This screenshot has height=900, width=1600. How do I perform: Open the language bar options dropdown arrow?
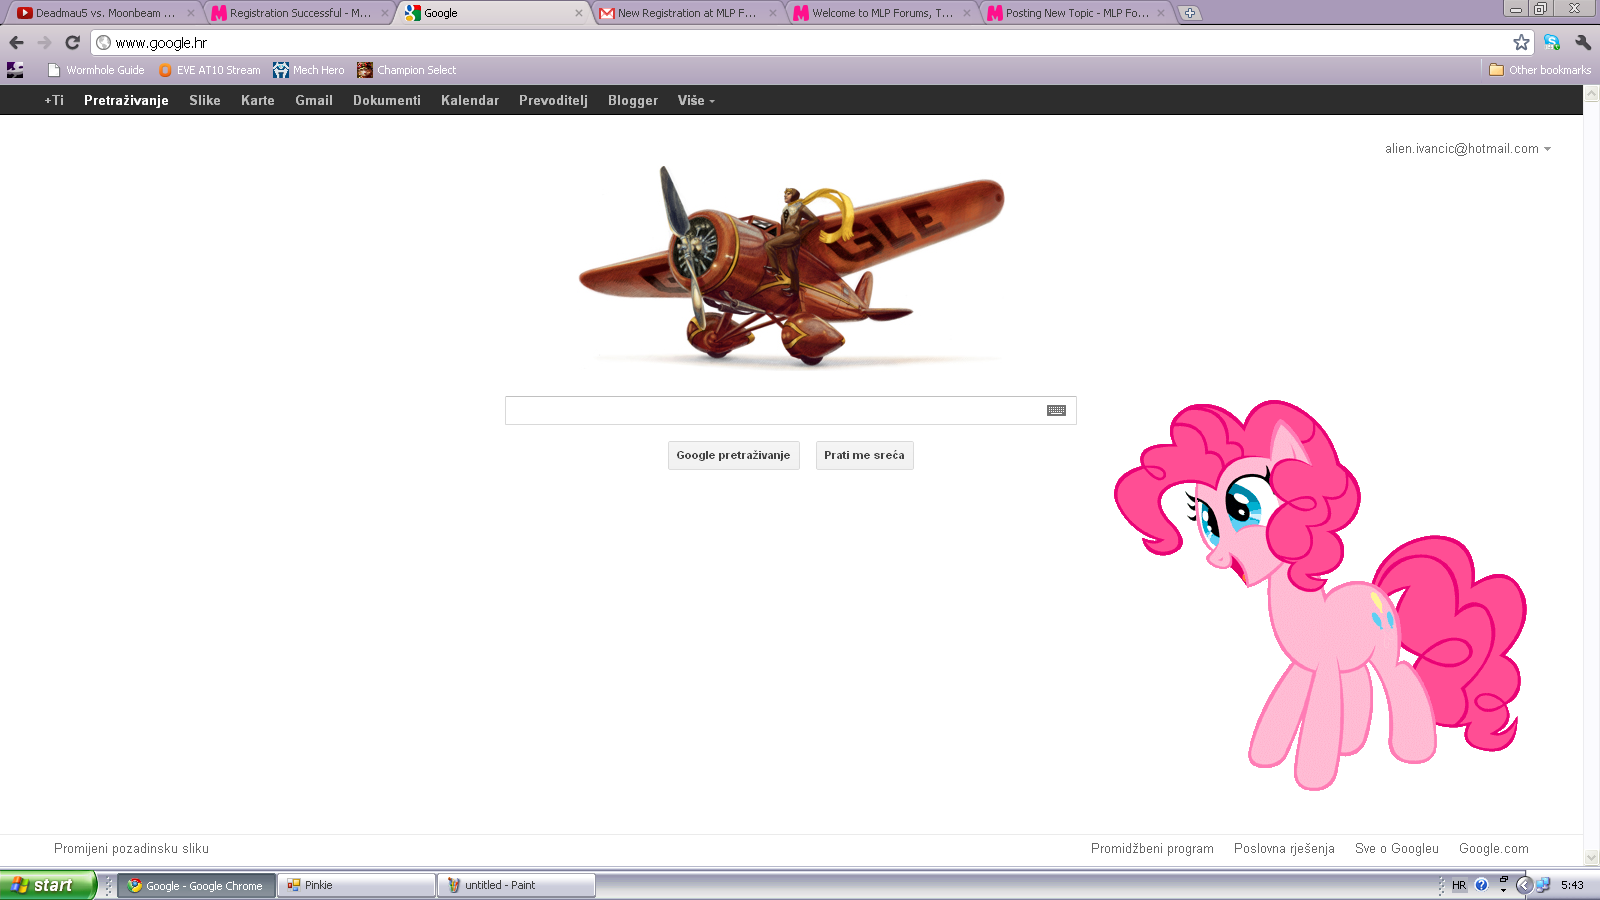pos(1503,889)
